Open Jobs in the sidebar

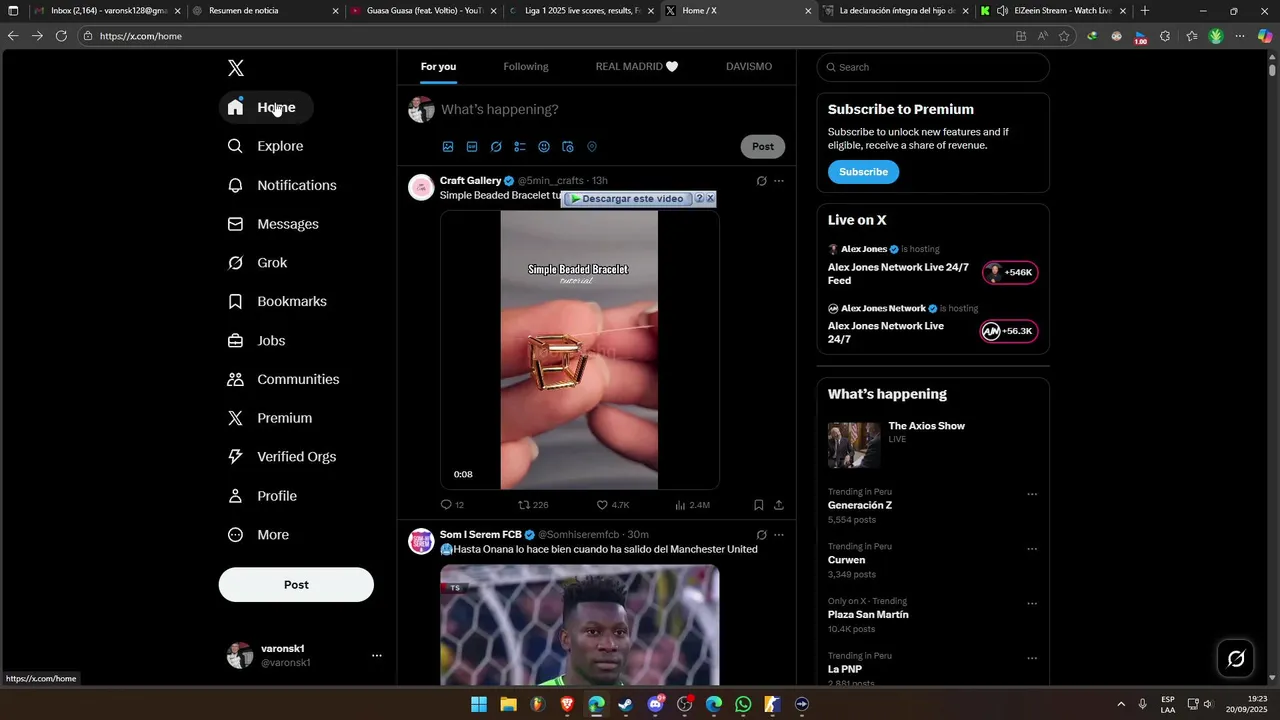[x=256, y=340]
